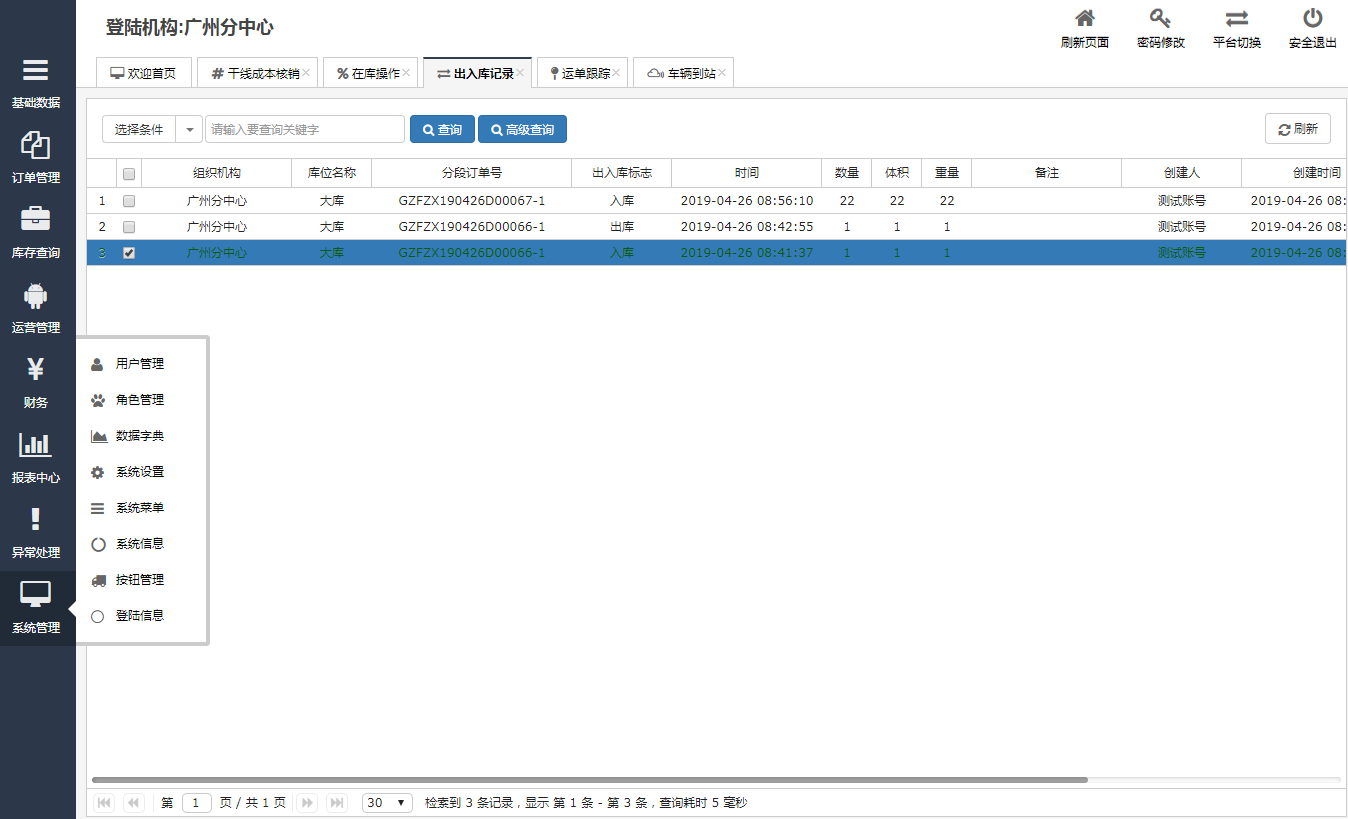Click the search keyword input field
Viewport: 1348px width, 819px height.
tap(305, 130)
